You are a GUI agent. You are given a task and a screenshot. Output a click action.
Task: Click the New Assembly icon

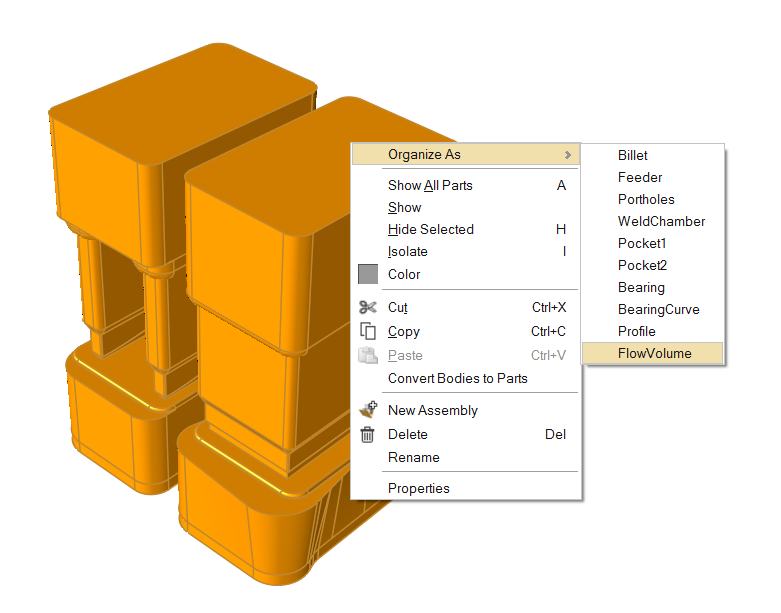pyautogui.click(x=368, y=410)
